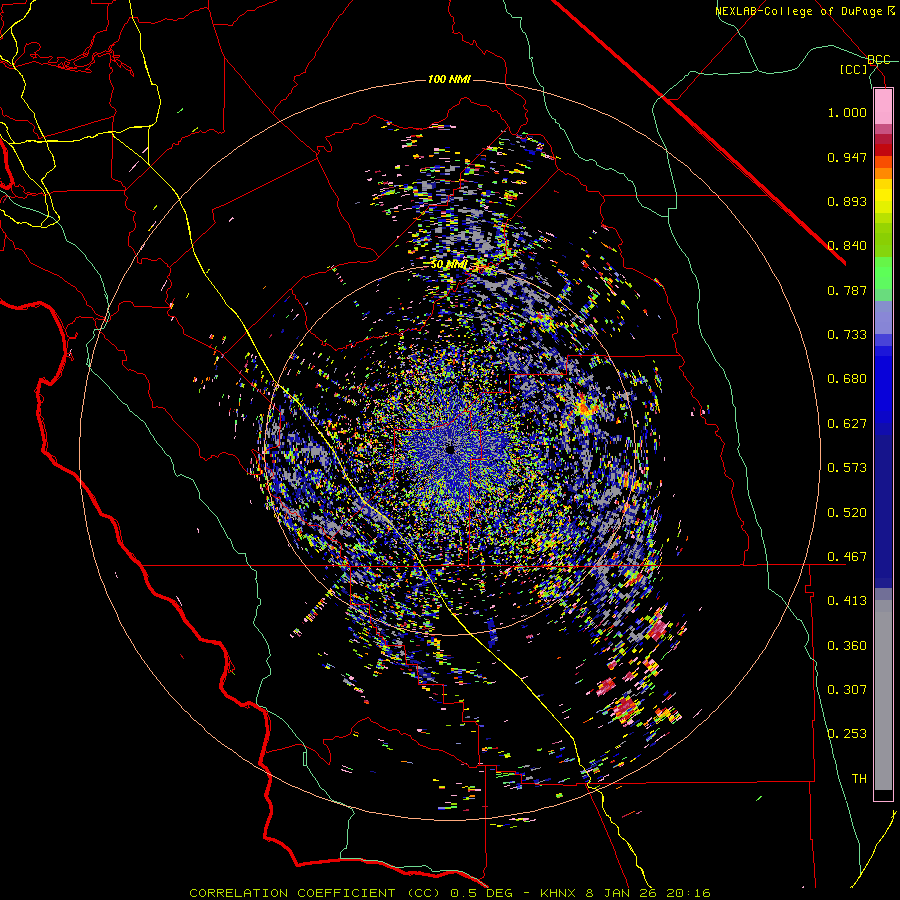
Task: Select the 0.467 legend value
Action: click(847, 557)
